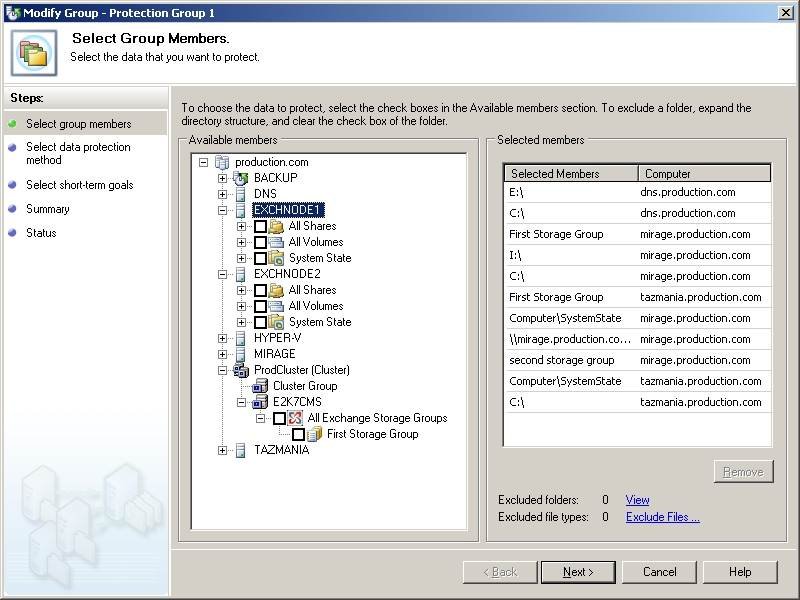Check All Volumes box under EXCHNODE2
The height and width of the screenshot is (600, 800).
[x=260, y=307]
